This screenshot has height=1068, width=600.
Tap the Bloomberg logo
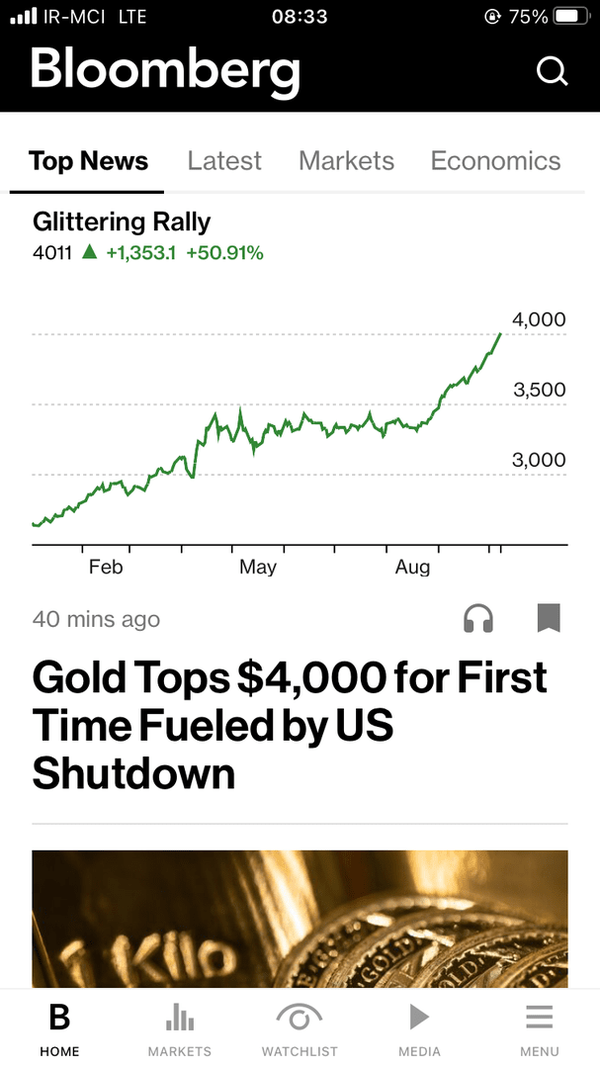[x=165, y=70]
